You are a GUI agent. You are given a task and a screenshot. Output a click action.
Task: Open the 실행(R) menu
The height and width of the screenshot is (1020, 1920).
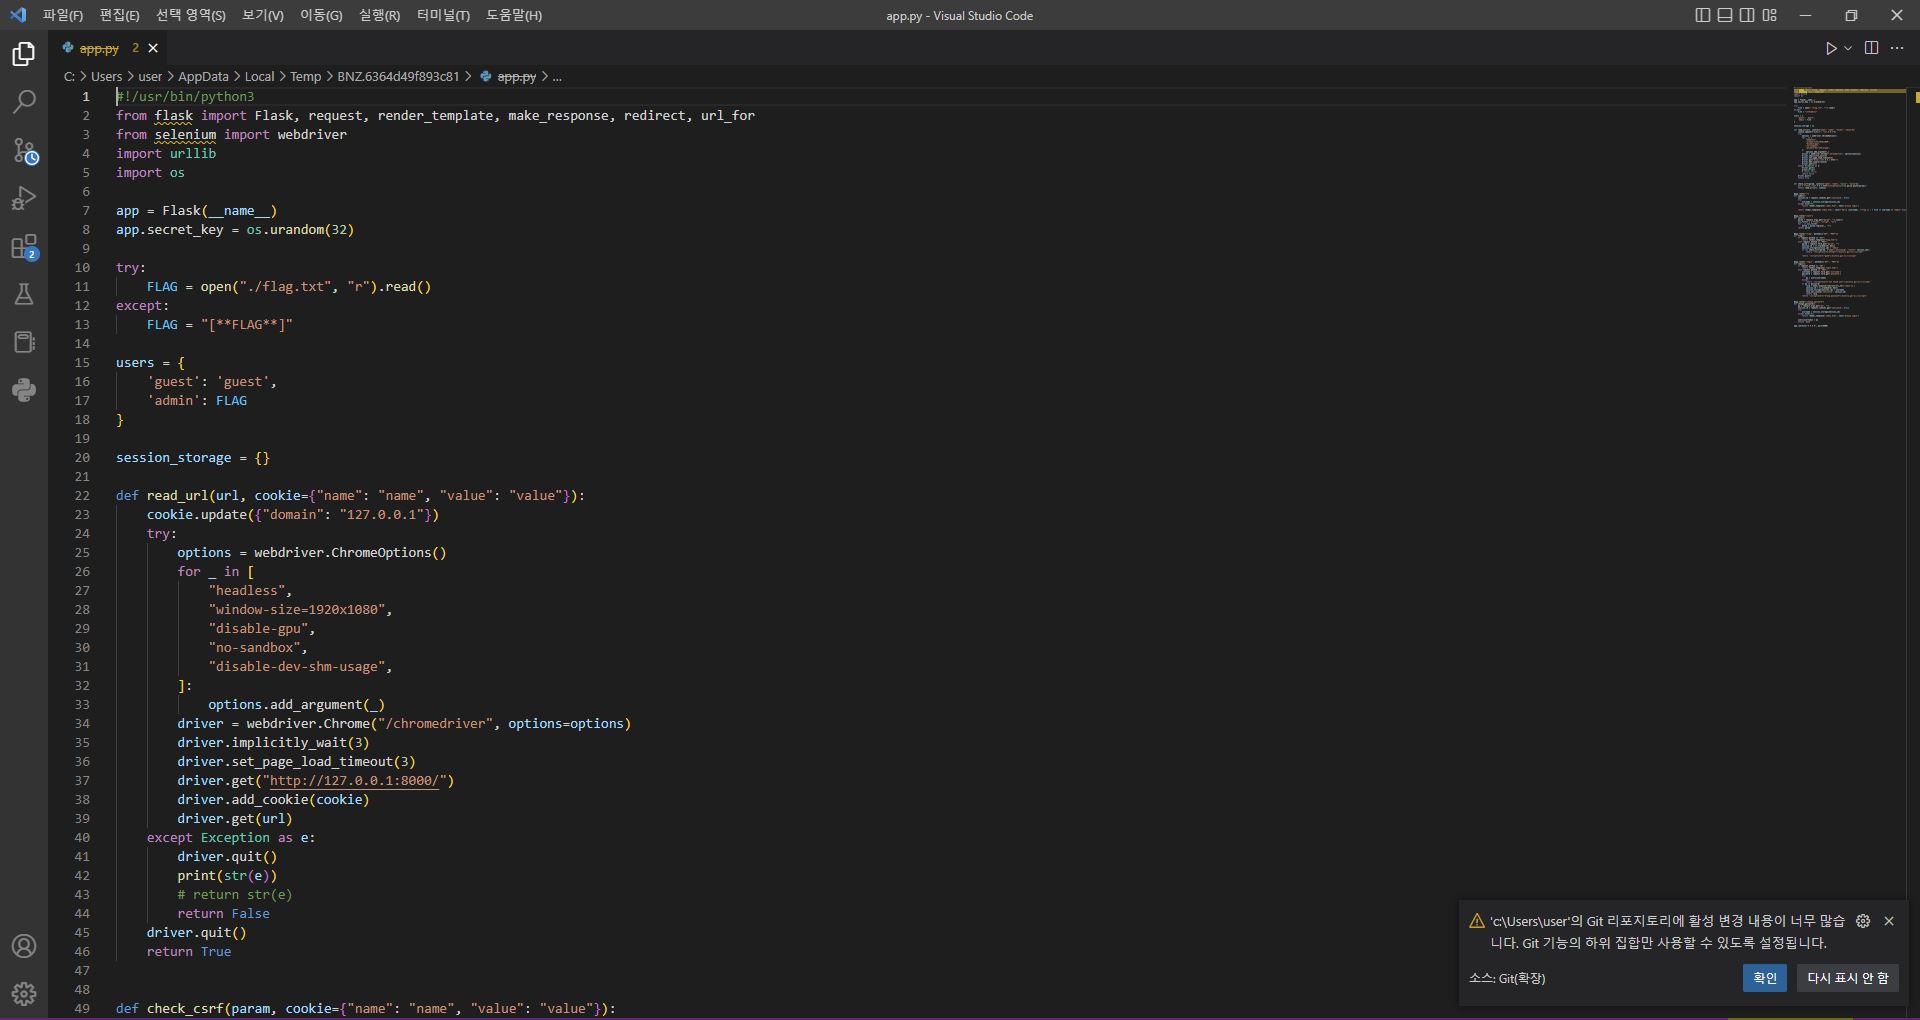(x=379, y=15)
